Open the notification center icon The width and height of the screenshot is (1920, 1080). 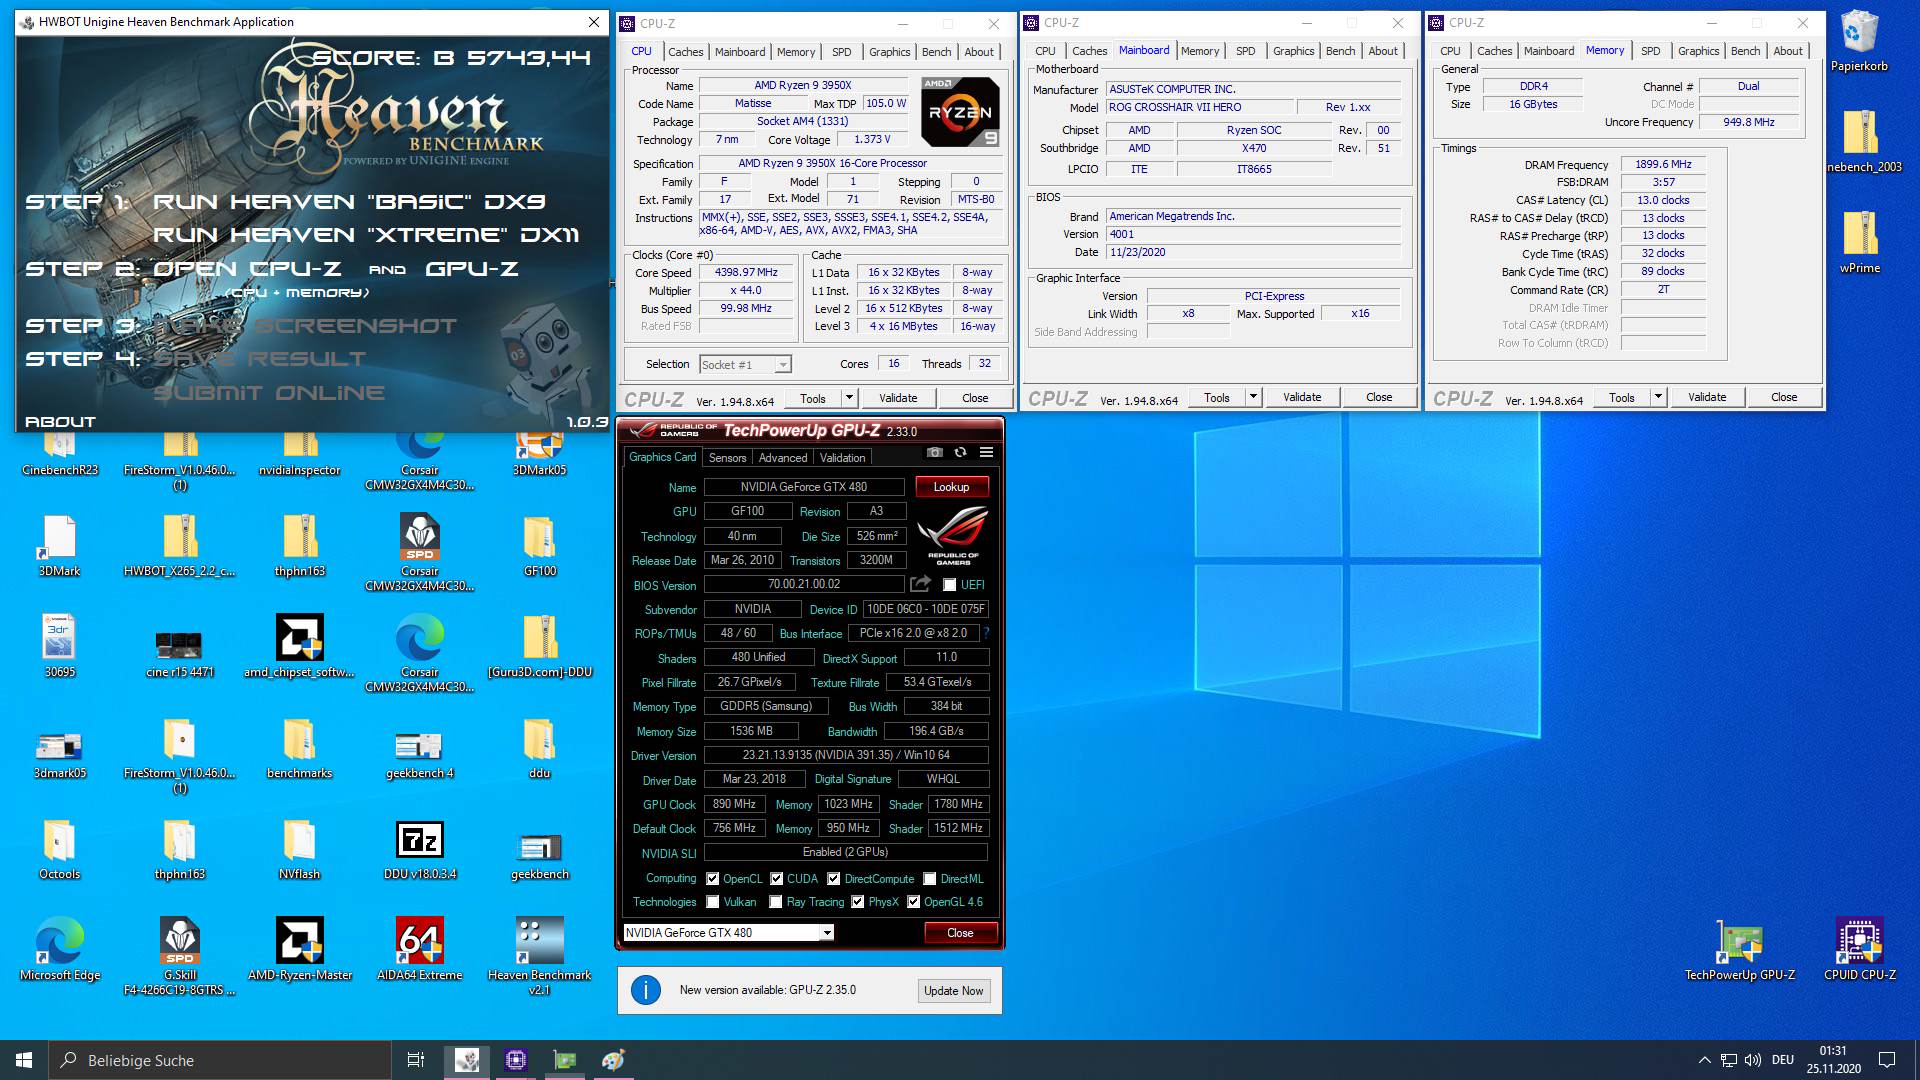(1886, 1060)
